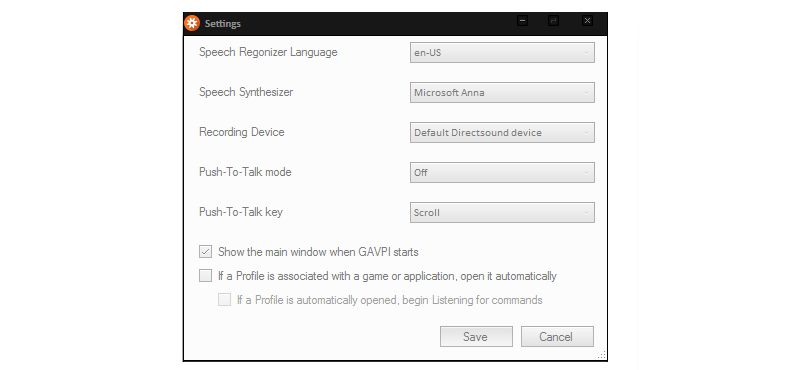Viewport: 800px width, 370px height.
Task: Enable opening Profile automatically with associated application
Action: click(x=205, y=276)
